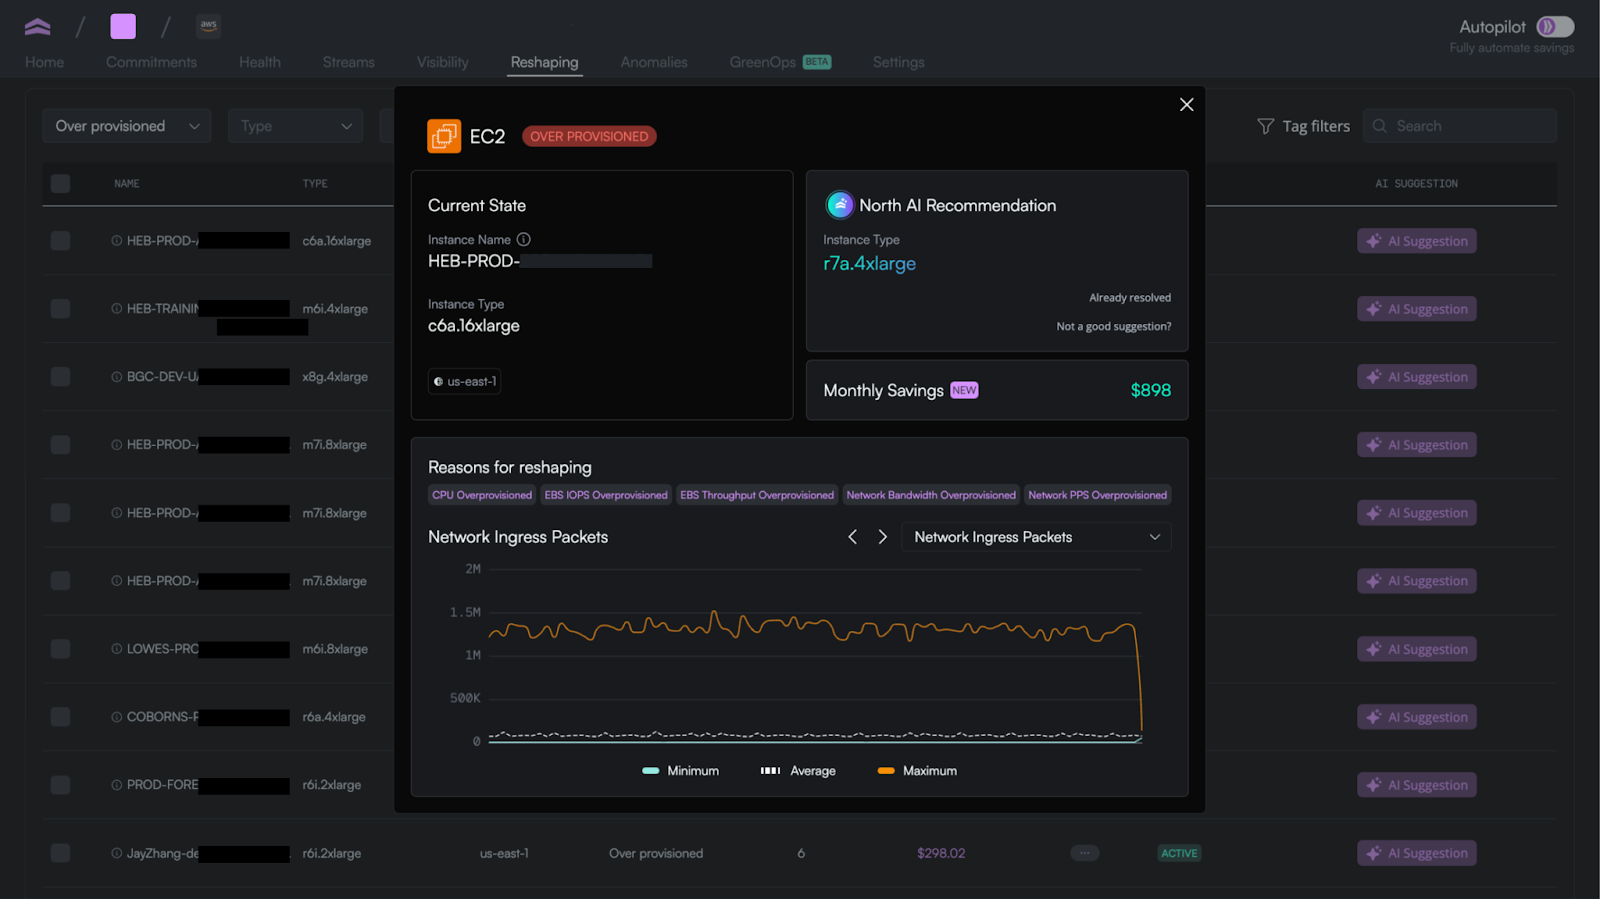Open the AWS account icon
This screenshot has width=1600, height=899.
tap(208, 26)
